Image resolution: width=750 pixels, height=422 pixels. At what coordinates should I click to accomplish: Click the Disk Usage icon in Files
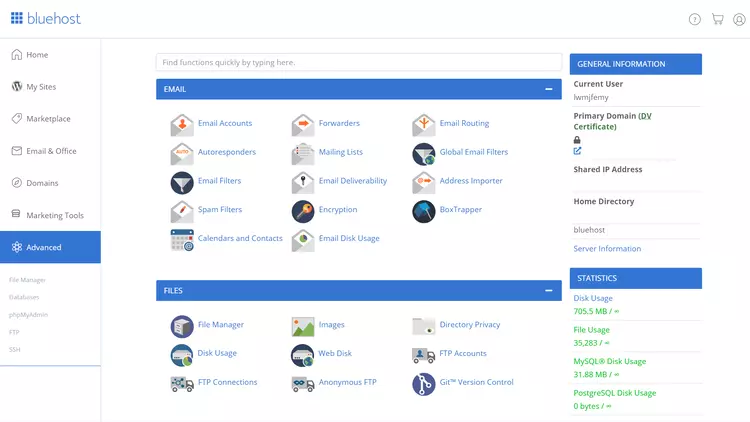click(x=182, y=355)
